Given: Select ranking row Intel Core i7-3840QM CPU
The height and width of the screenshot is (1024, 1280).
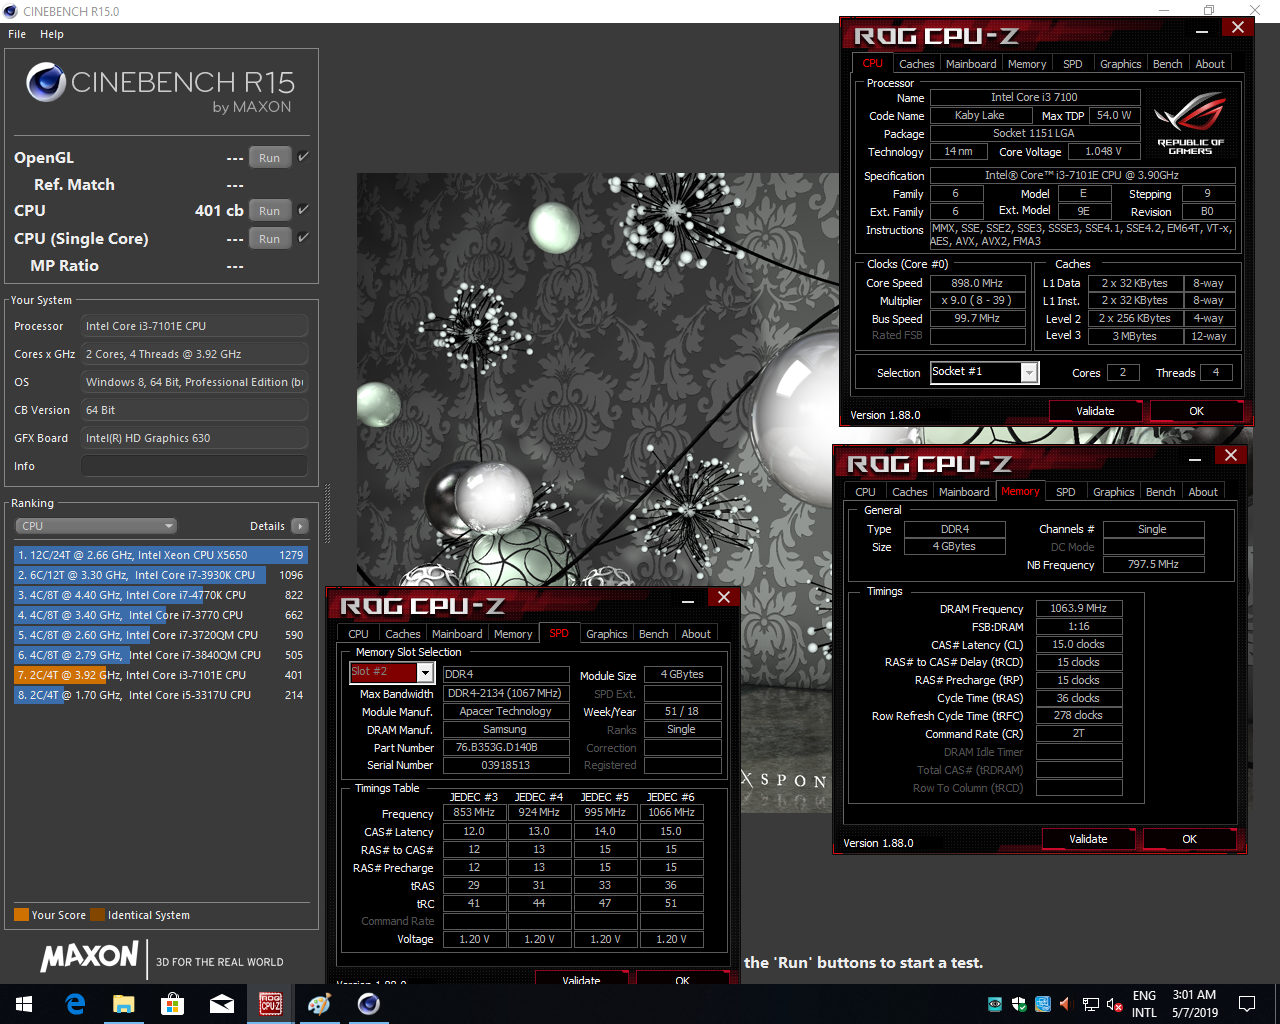Looking at the screenshot, I should [x=160, y=655].
